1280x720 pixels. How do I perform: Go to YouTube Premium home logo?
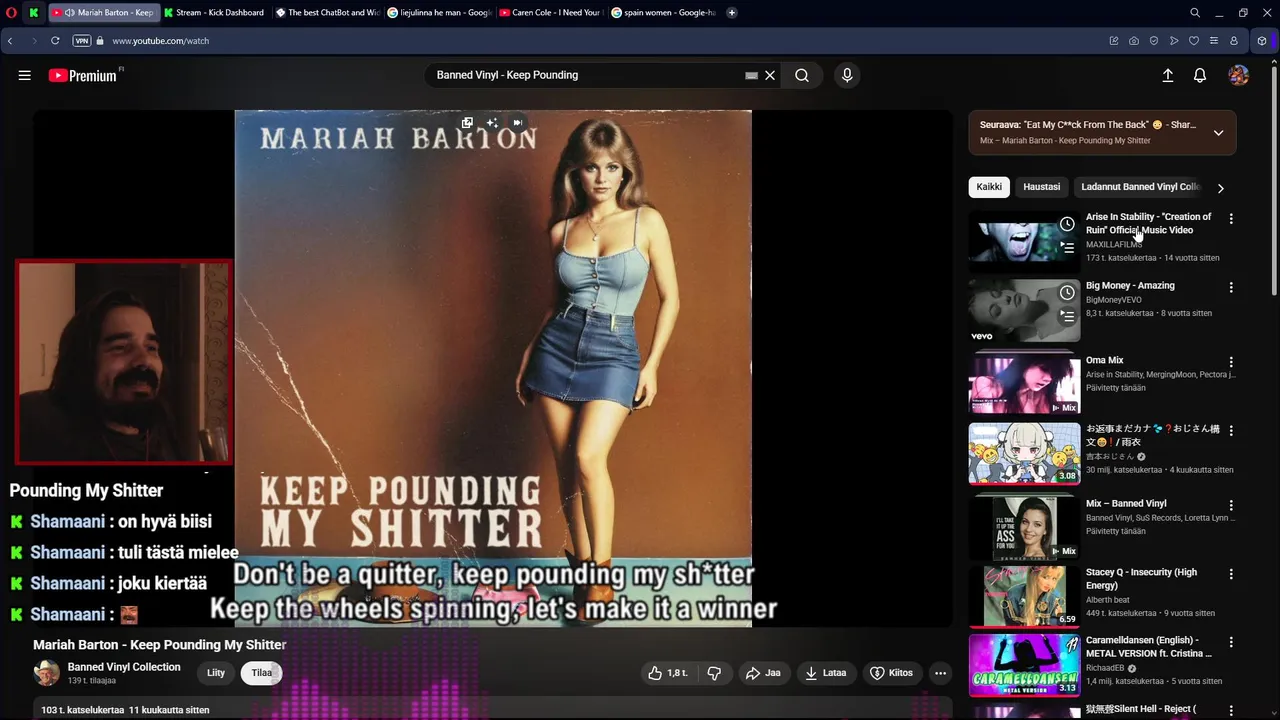tap(83, 75)
